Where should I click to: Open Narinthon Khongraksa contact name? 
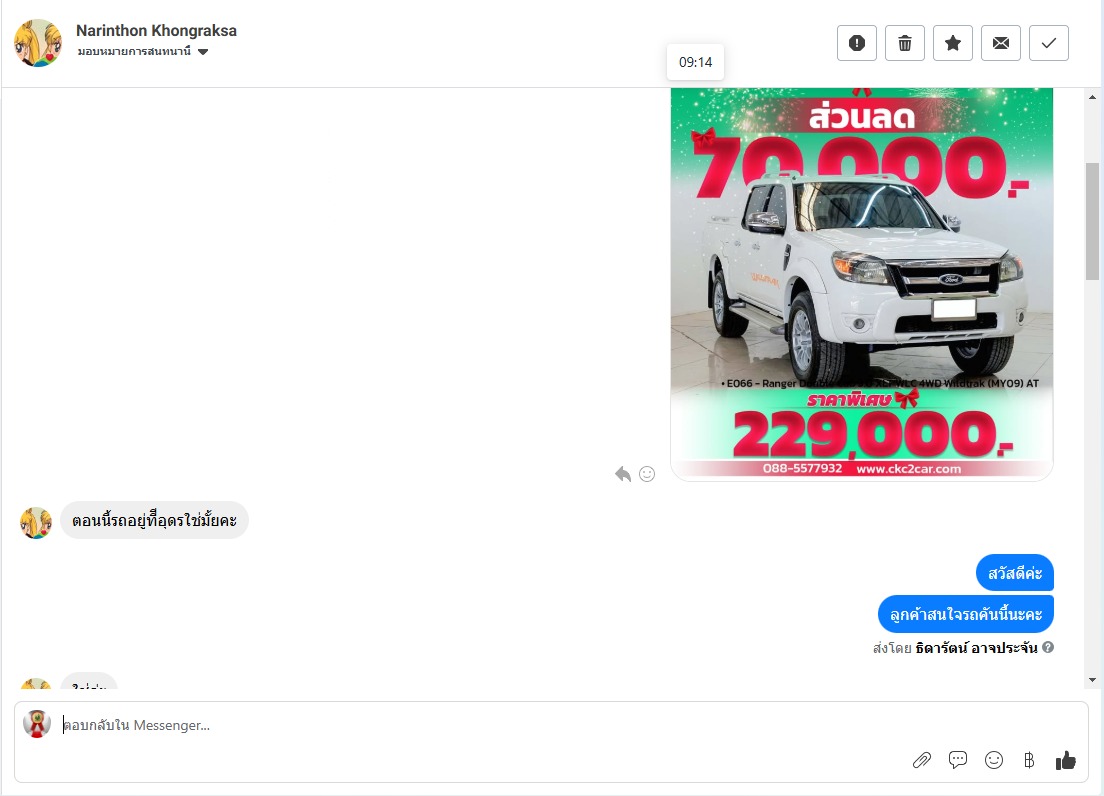[156, 30]
